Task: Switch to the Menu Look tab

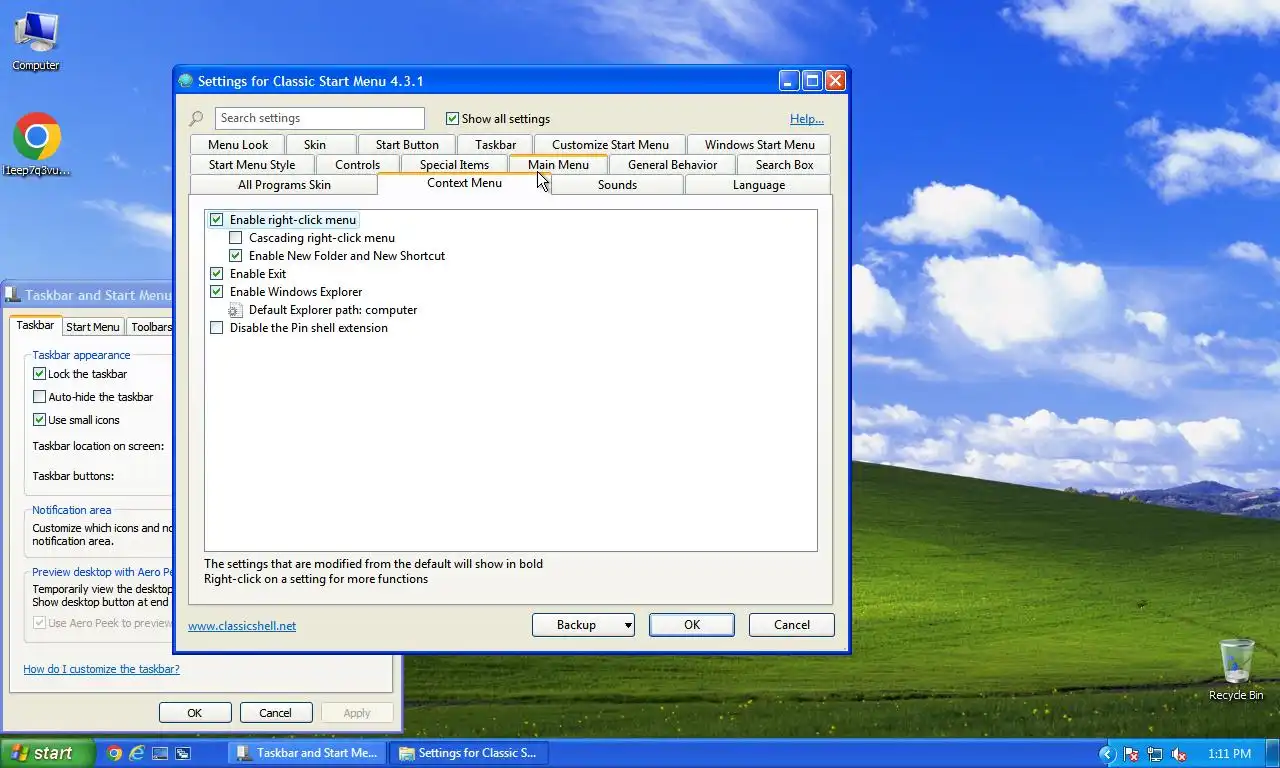Action: (238, 145)
